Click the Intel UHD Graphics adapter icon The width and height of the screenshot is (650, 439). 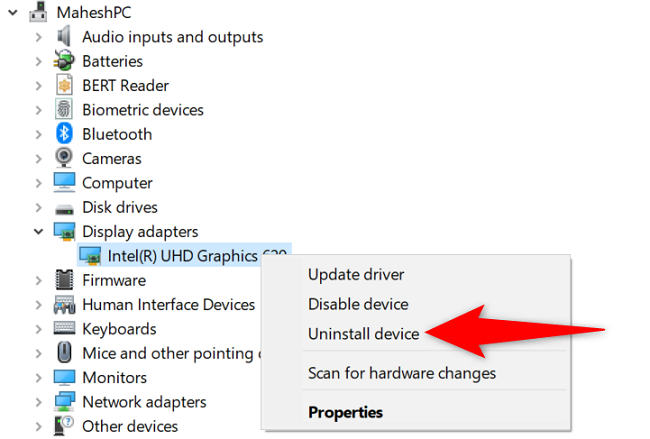point(91,256)
